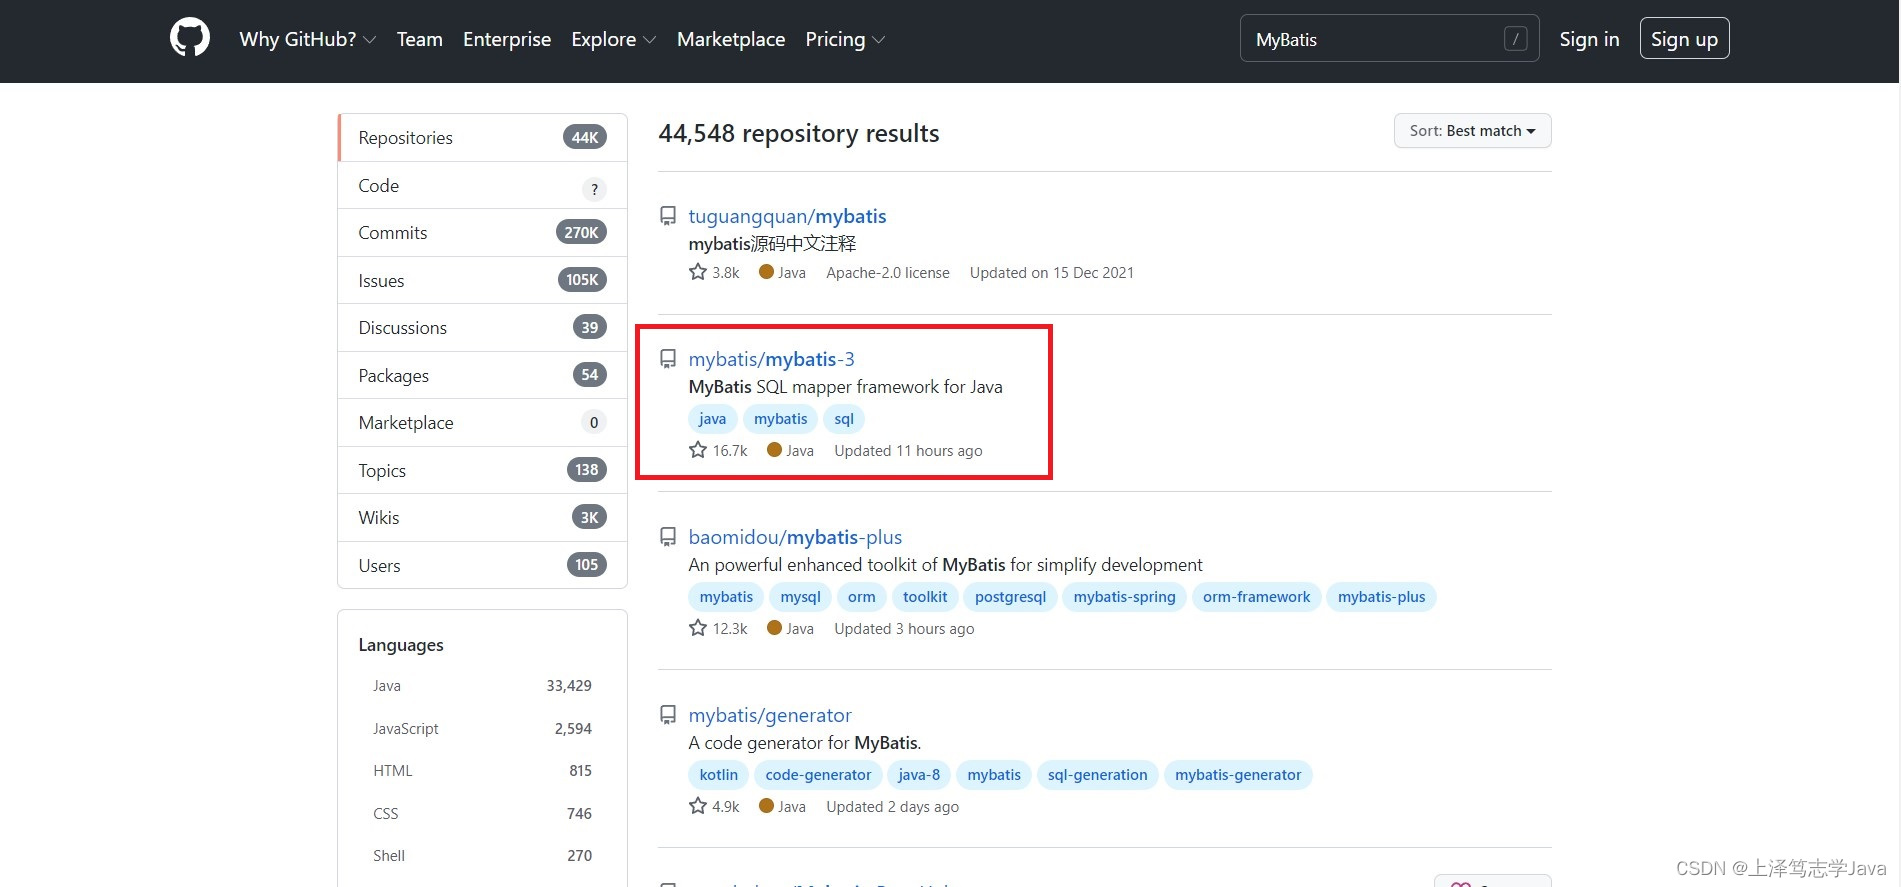Open the Team nav item
The height and width of the screenshot is (887, 1901).
pos(419,39)
